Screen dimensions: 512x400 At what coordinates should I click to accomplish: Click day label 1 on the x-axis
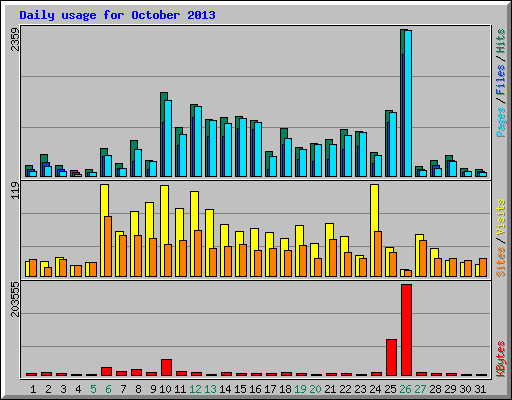33,389
